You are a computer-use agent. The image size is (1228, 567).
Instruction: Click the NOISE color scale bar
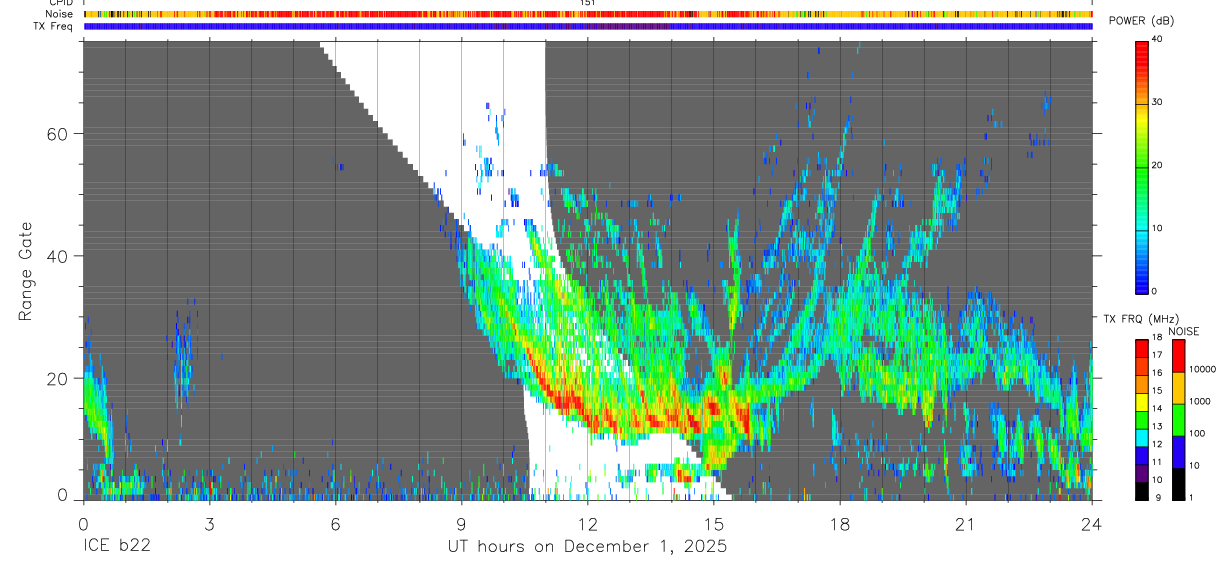pyautogui.click(x=1179, y=419)
